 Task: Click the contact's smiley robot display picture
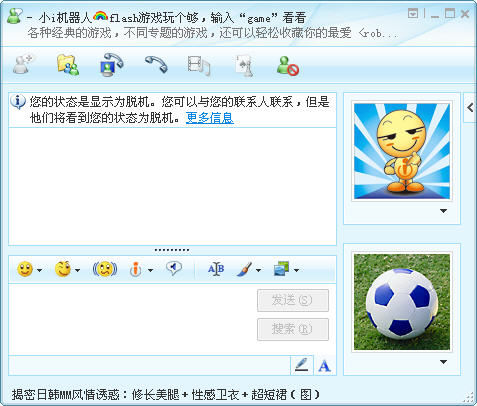point(402,151)
